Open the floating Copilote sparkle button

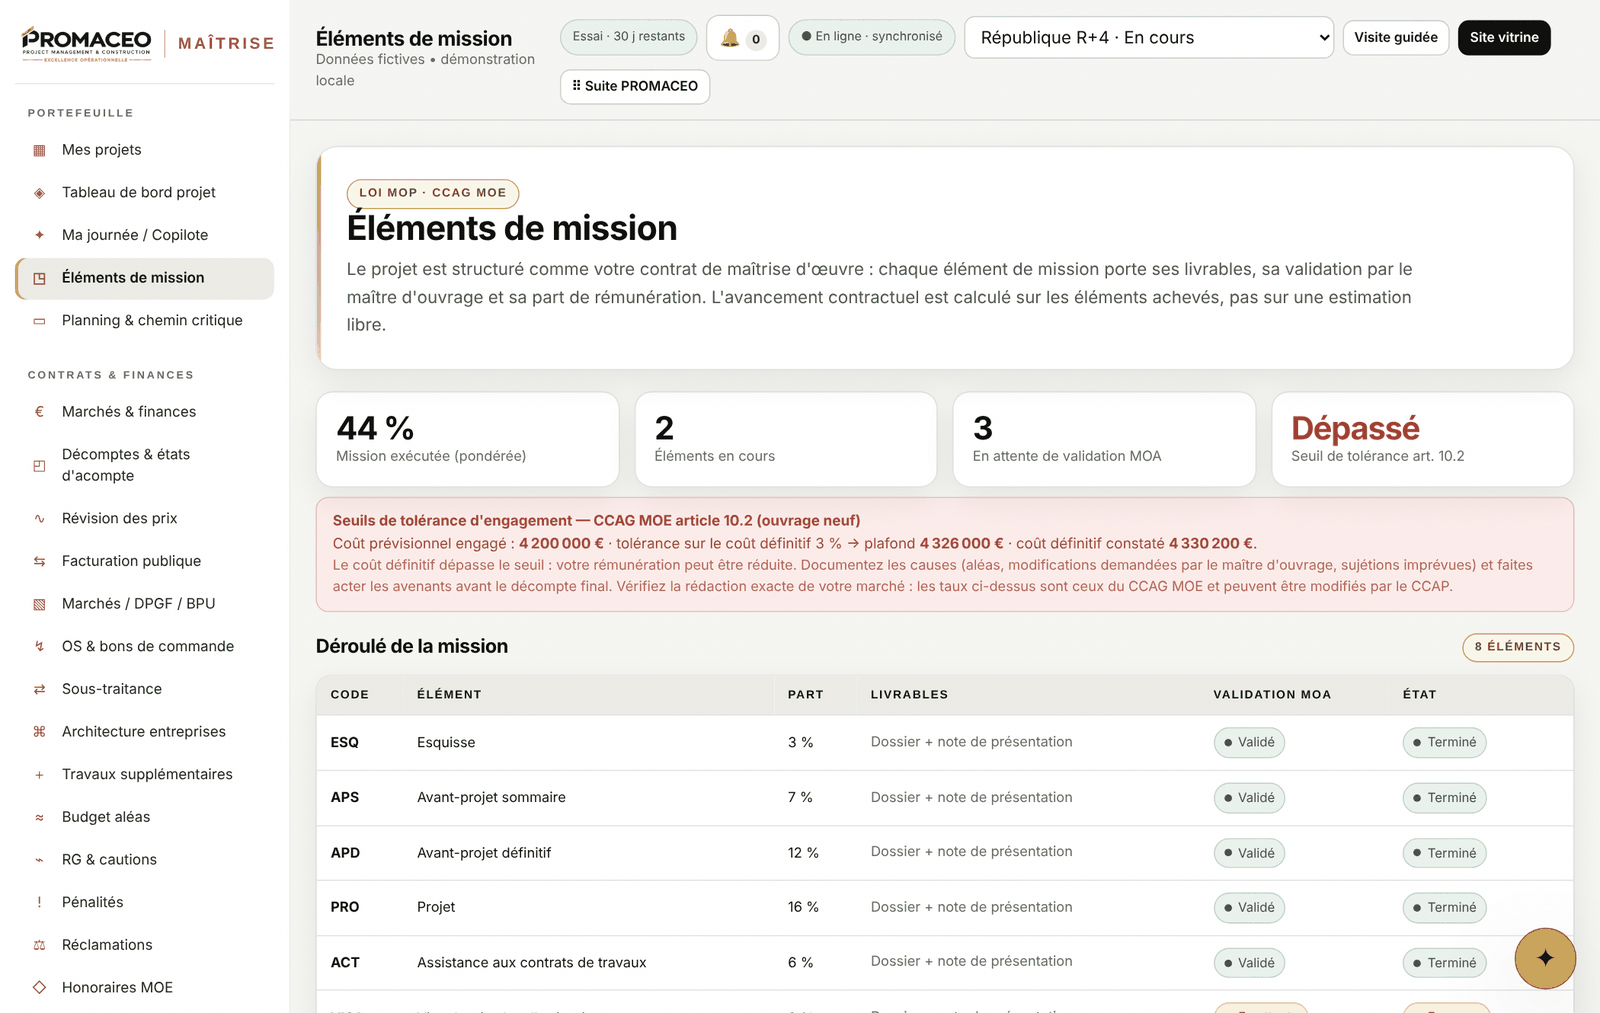pyautogui.click(x=1545, y=958)
